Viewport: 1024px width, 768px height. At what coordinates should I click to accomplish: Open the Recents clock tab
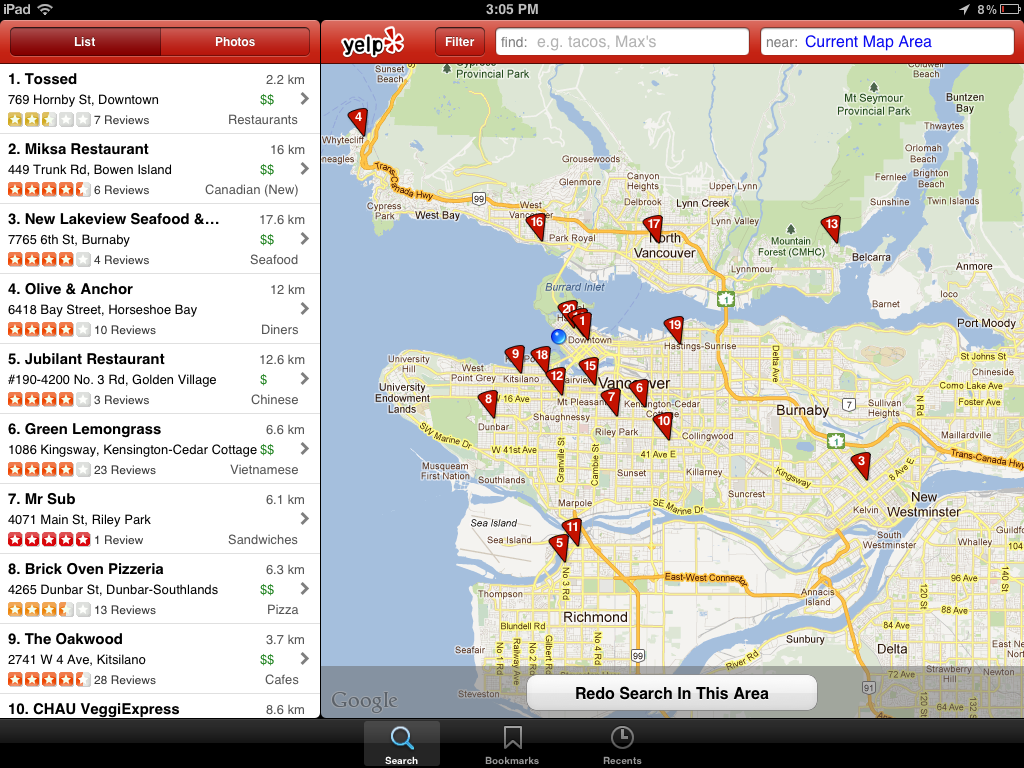coord(622,744)
